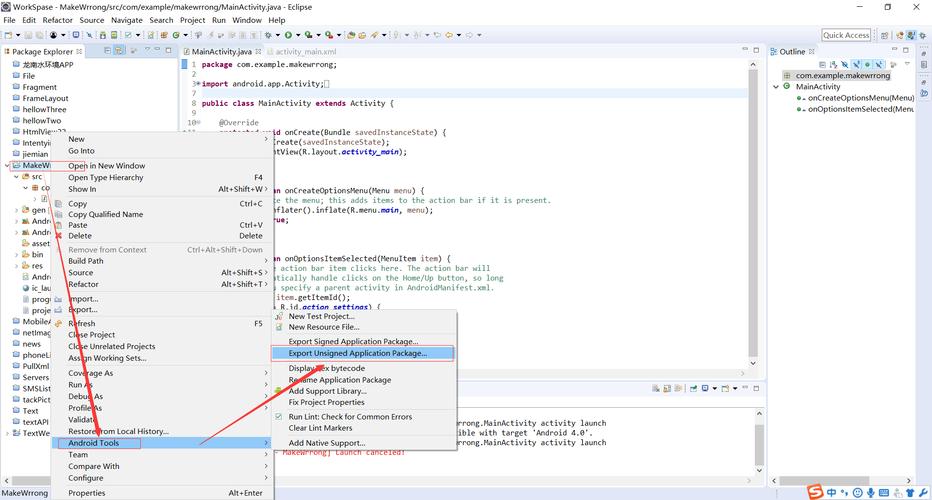Viewport: 932px width, 500px height.
Task: Click Link with Editor in Package Explorer
Action: [x=119, y=51]
